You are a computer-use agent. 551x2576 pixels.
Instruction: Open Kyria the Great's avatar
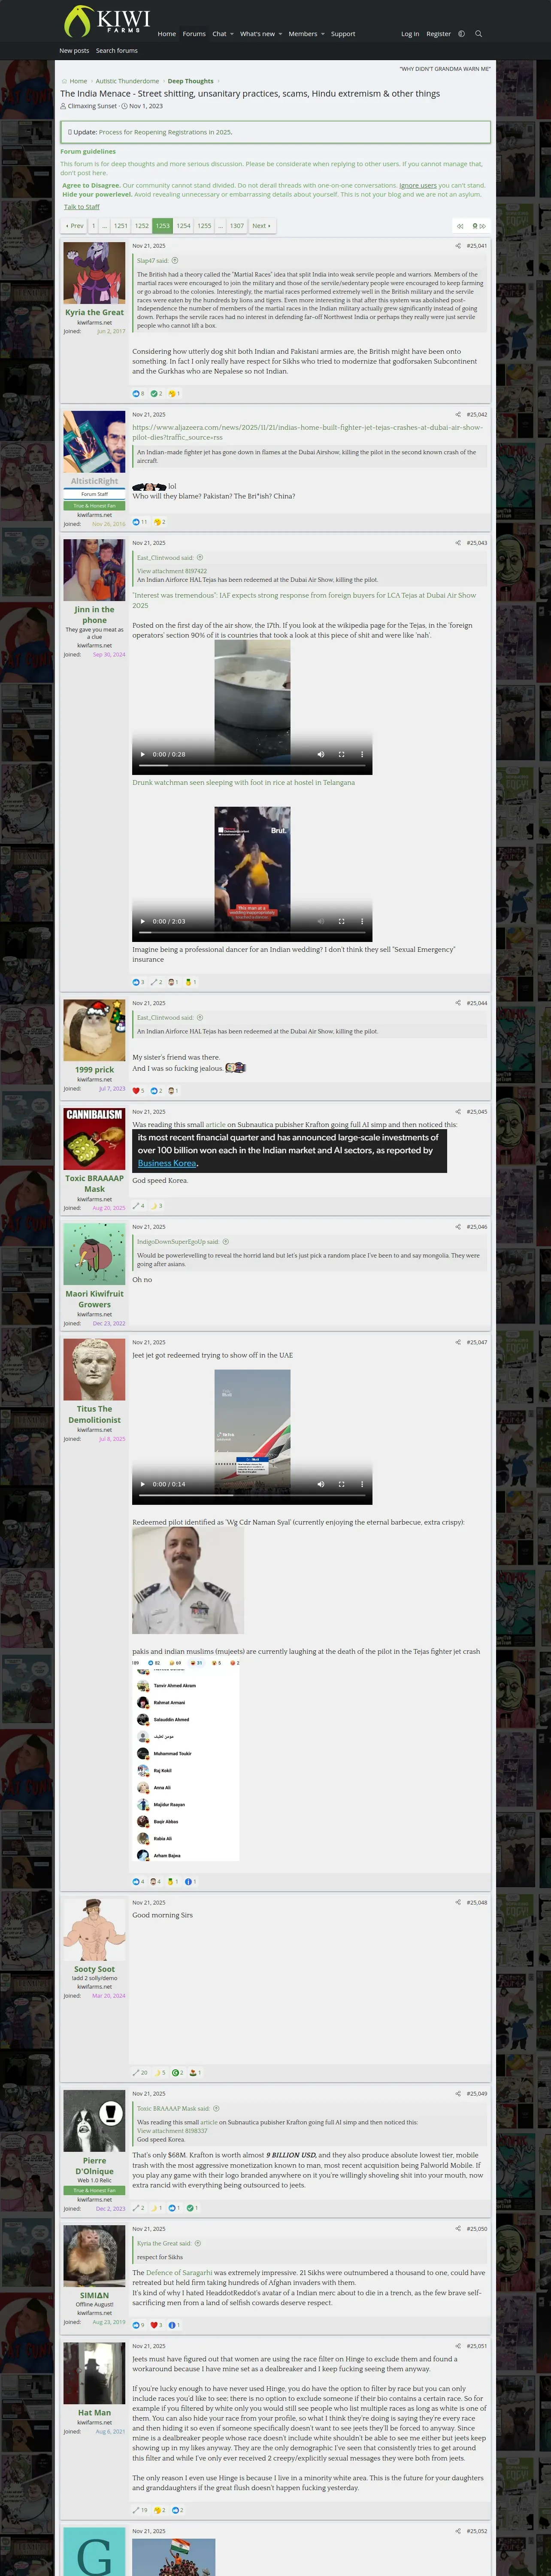(94, 273)
